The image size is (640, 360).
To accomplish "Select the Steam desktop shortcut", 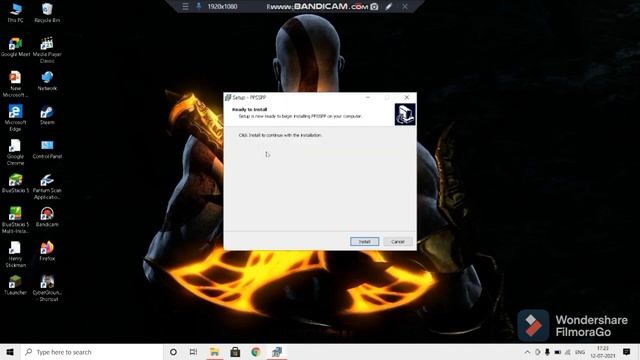I will [47, 115].
